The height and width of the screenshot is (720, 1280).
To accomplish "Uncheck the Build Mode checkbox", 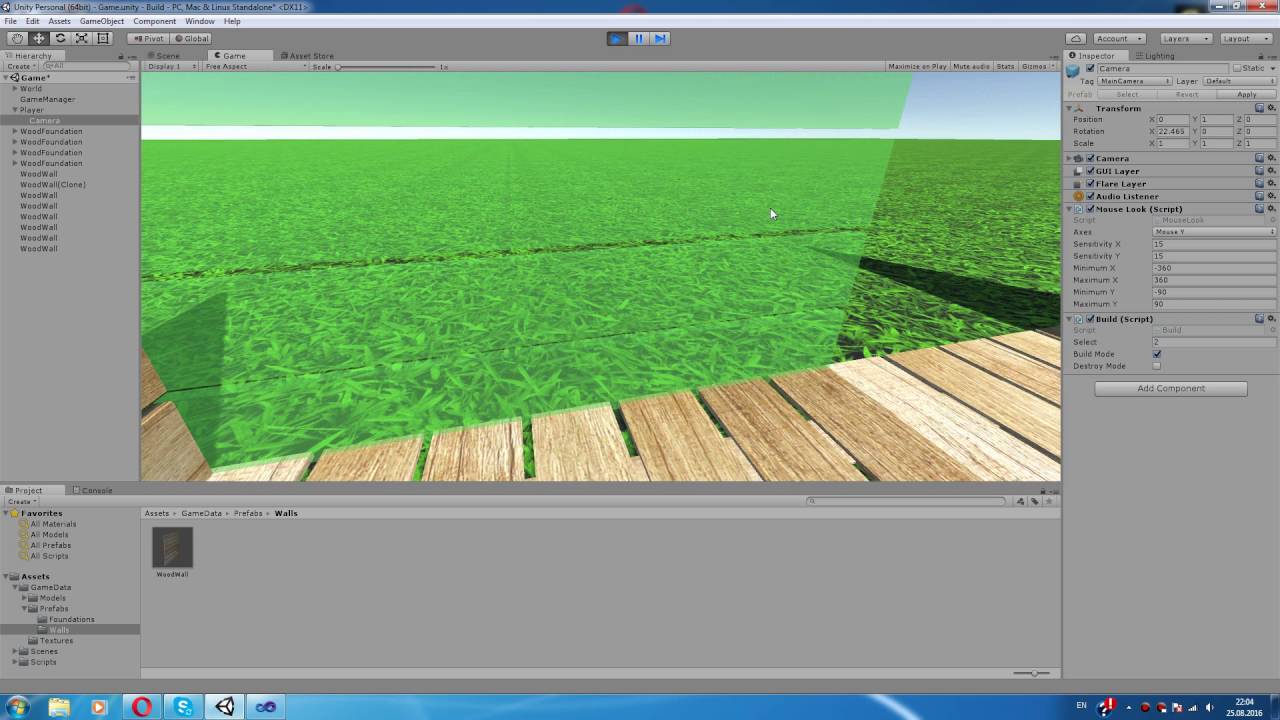I will tap(1157, 354).
